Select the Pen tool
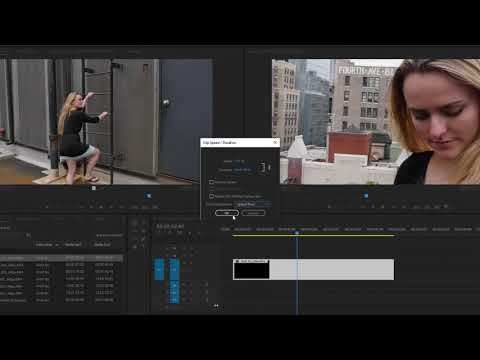480x360 pixels. pyautogui.click(x=144, y=239)
